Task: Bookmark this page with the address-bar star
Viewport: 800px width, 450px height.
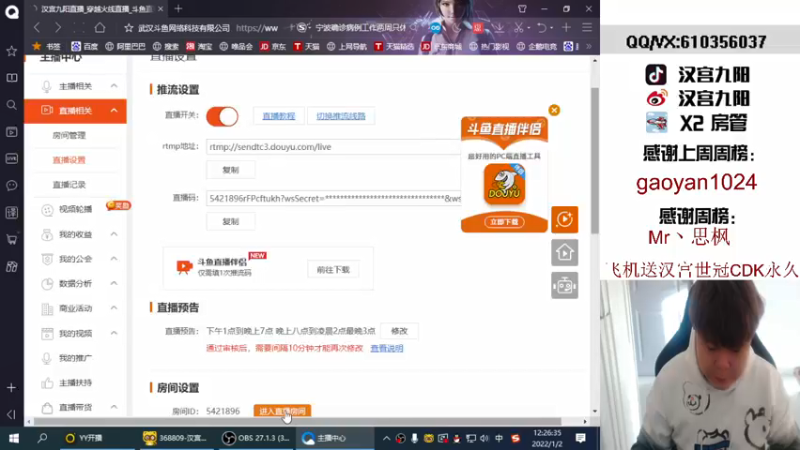Action: point(129,28)
